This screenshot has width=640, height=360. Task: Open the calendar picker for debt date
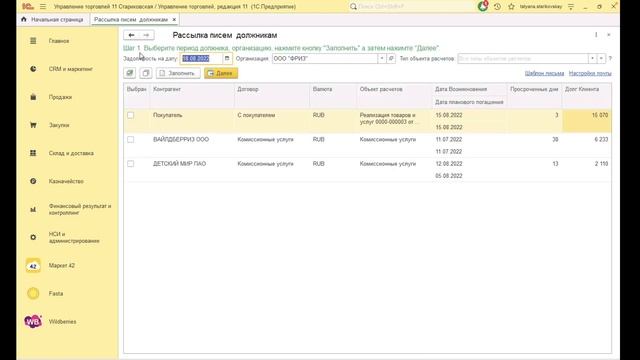point(227,59)
